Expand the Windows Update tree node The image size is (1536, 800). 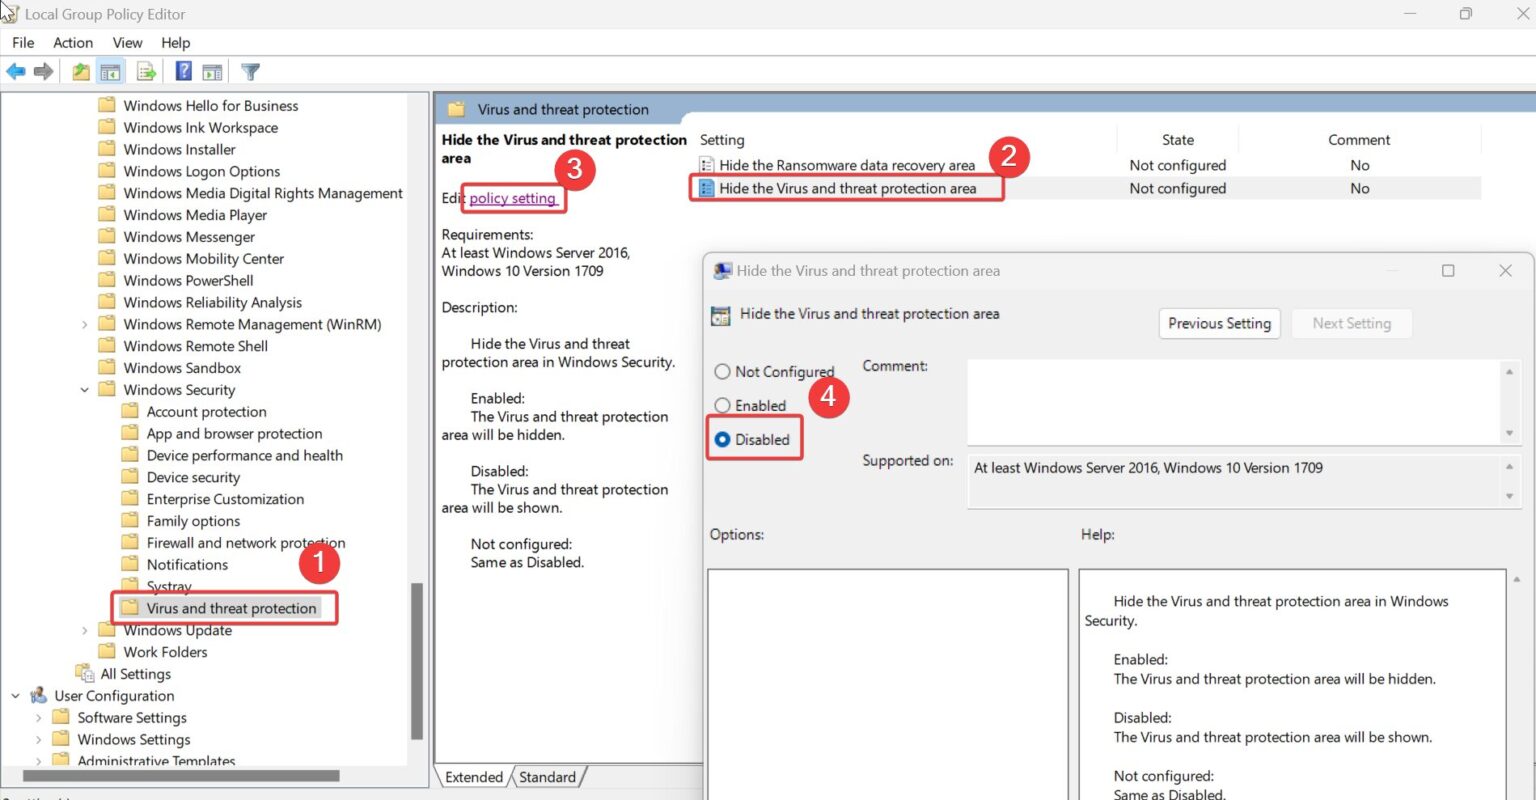click(x=85, y=630)
